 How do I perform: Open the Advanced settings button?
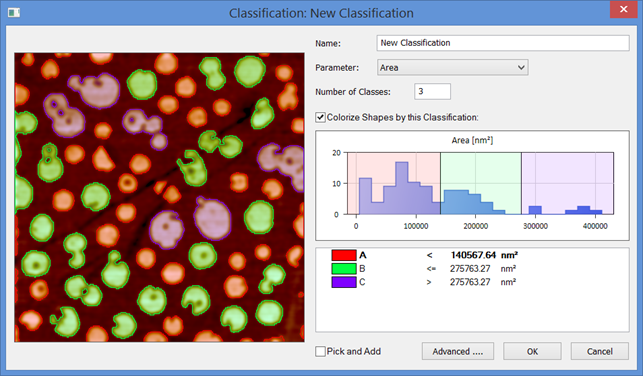point(458,351)
